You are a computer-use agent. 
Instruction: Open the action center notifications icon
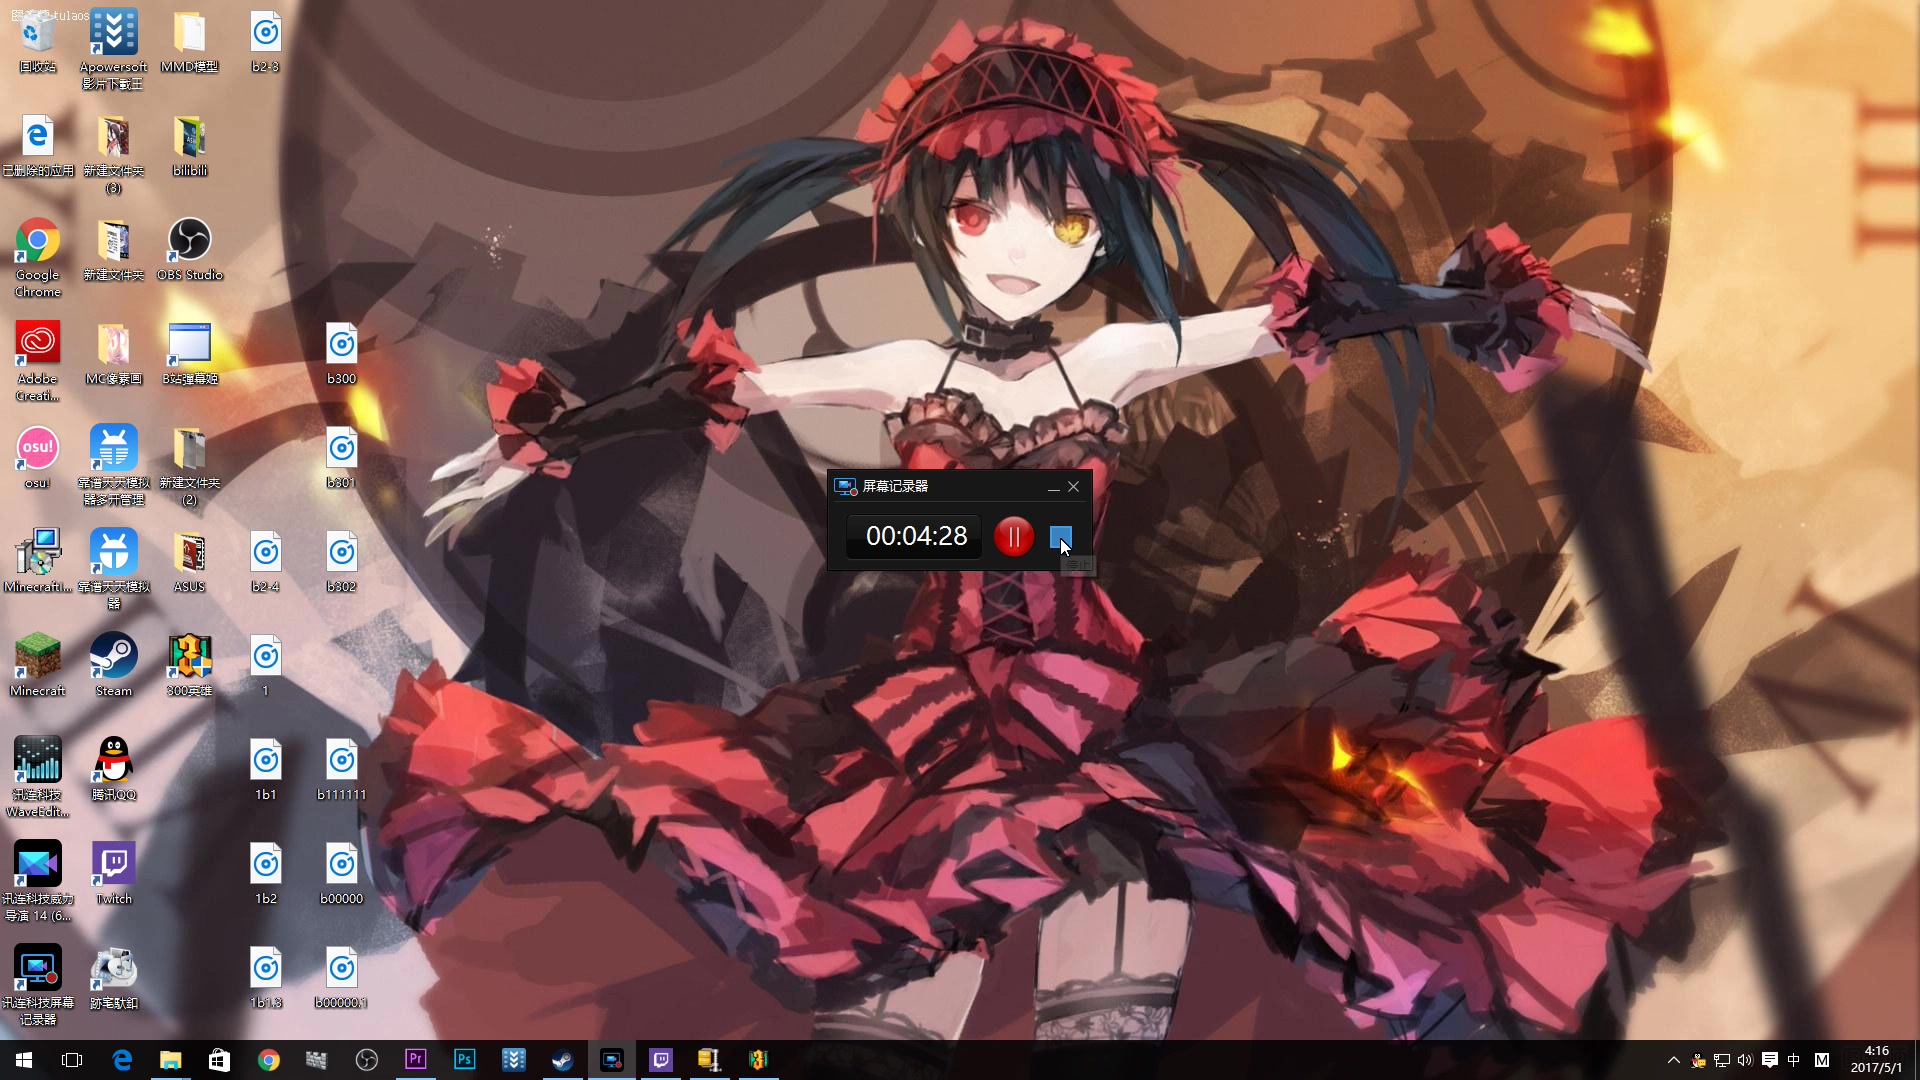point(1769,1060)
